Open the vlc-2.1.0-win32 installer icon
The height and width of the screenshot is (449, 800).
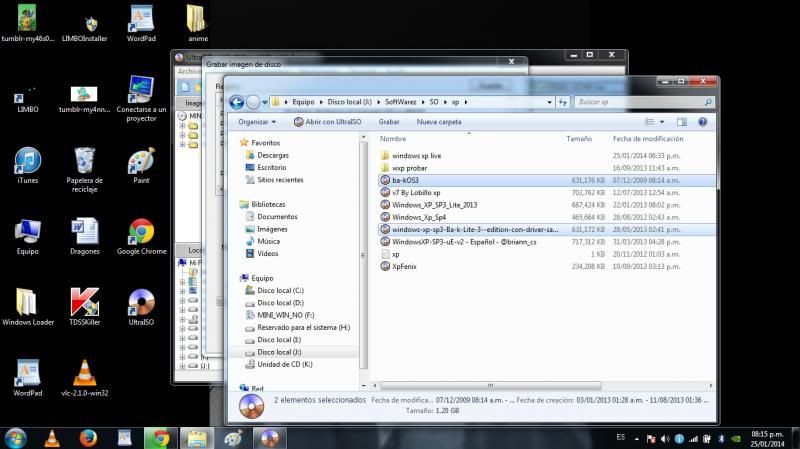pyautogui.click(x=85, y=378)
